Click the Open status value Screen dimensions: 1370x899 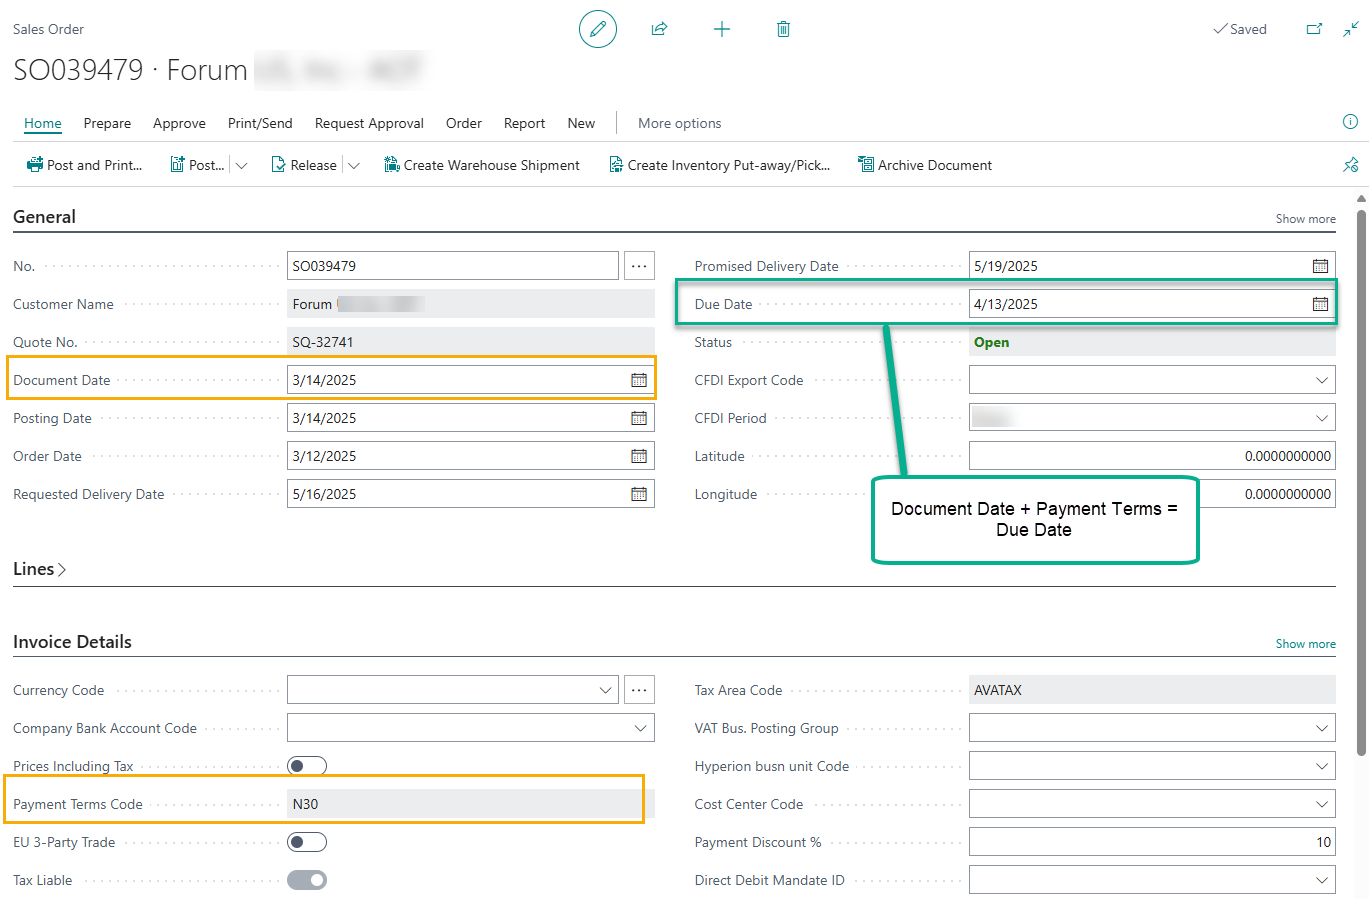click(991, 342)
